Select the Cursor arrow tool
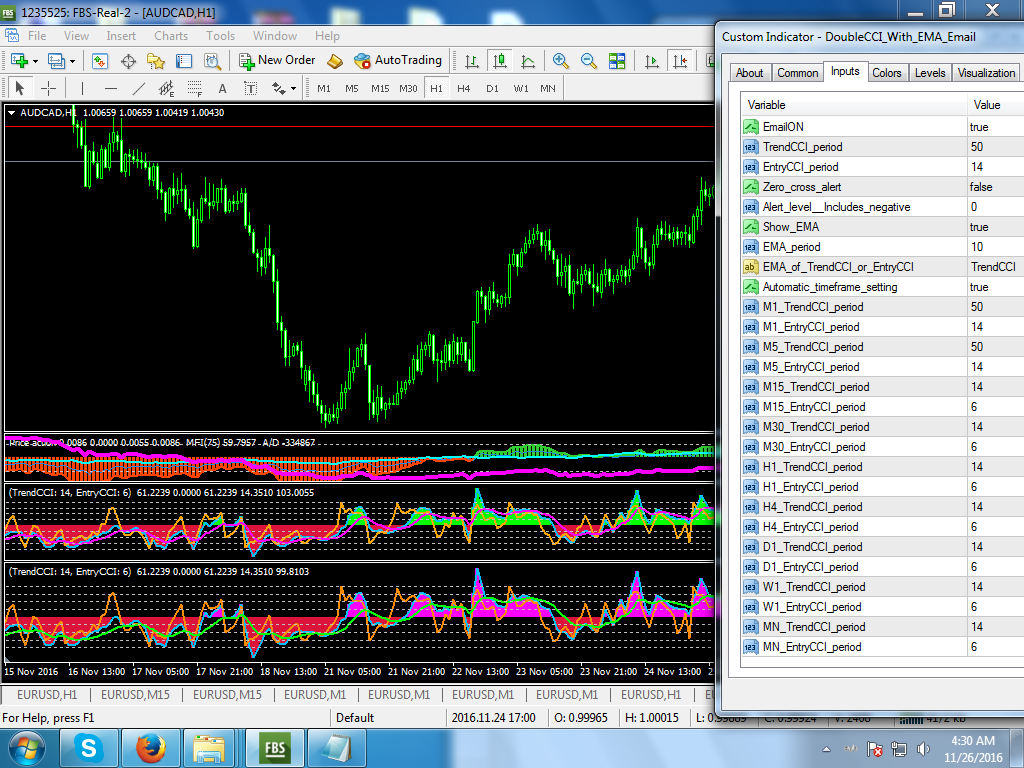 coord(20,88)
